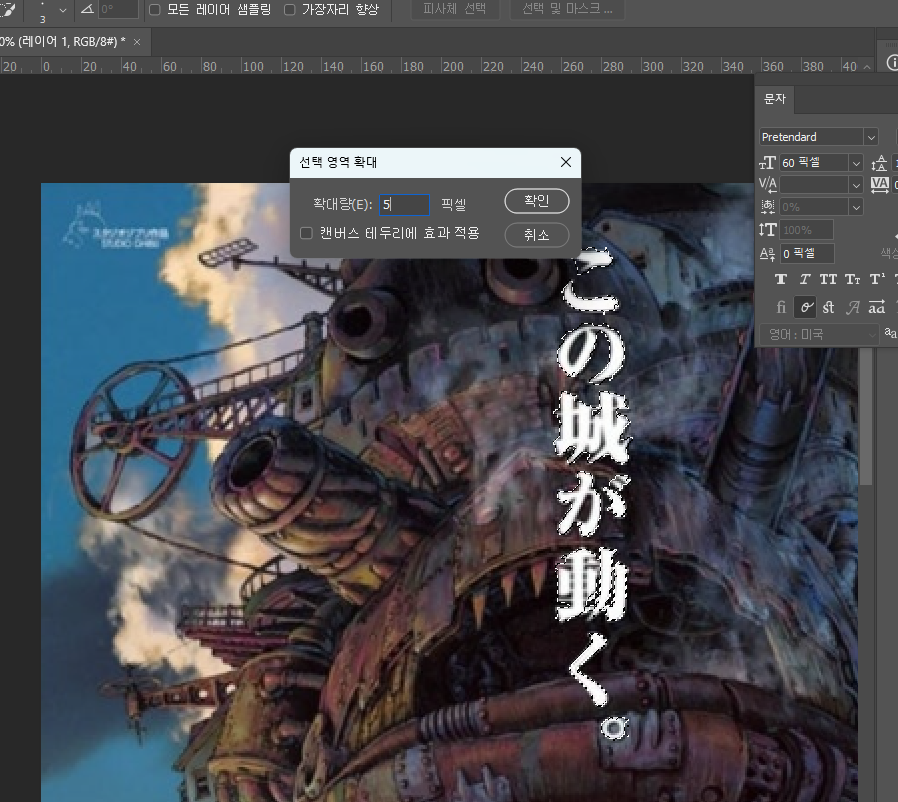Open the Pretendard font family dropdown
Image resolution: width=898 pixels, height=802 pixels.
click(x=871, y=137)
